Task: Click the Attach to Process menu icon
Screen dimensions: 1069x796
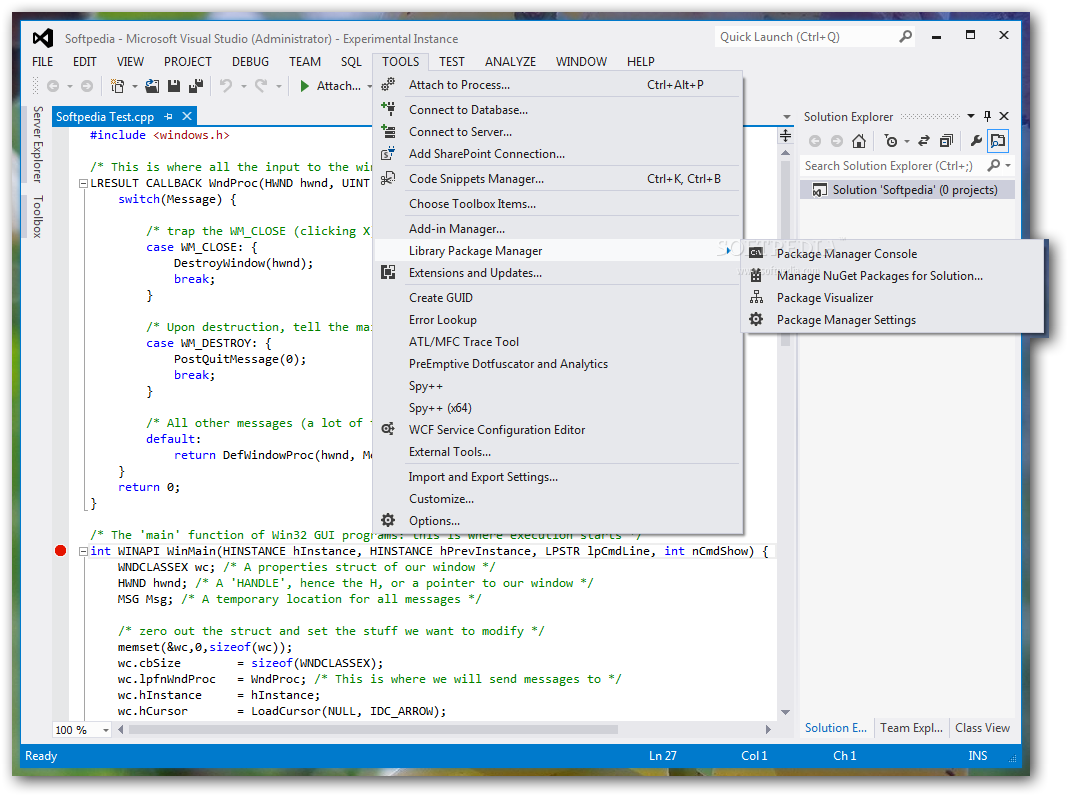Action: 388,85
